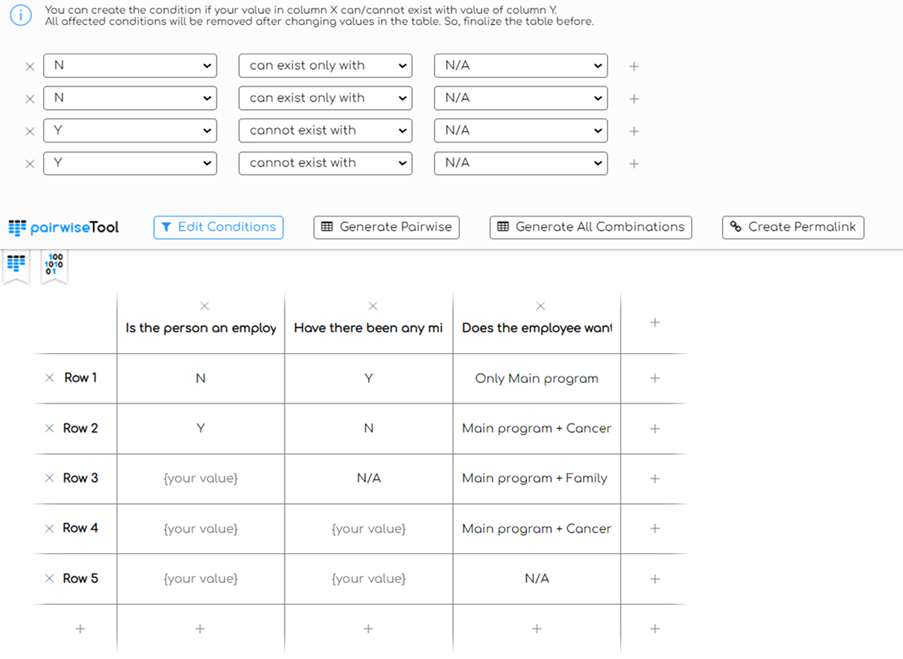Viewport: 903px width, 659px height.
Task: Open fourth condition's 'cannot exist with' dropdown
Action: (325, 163)
